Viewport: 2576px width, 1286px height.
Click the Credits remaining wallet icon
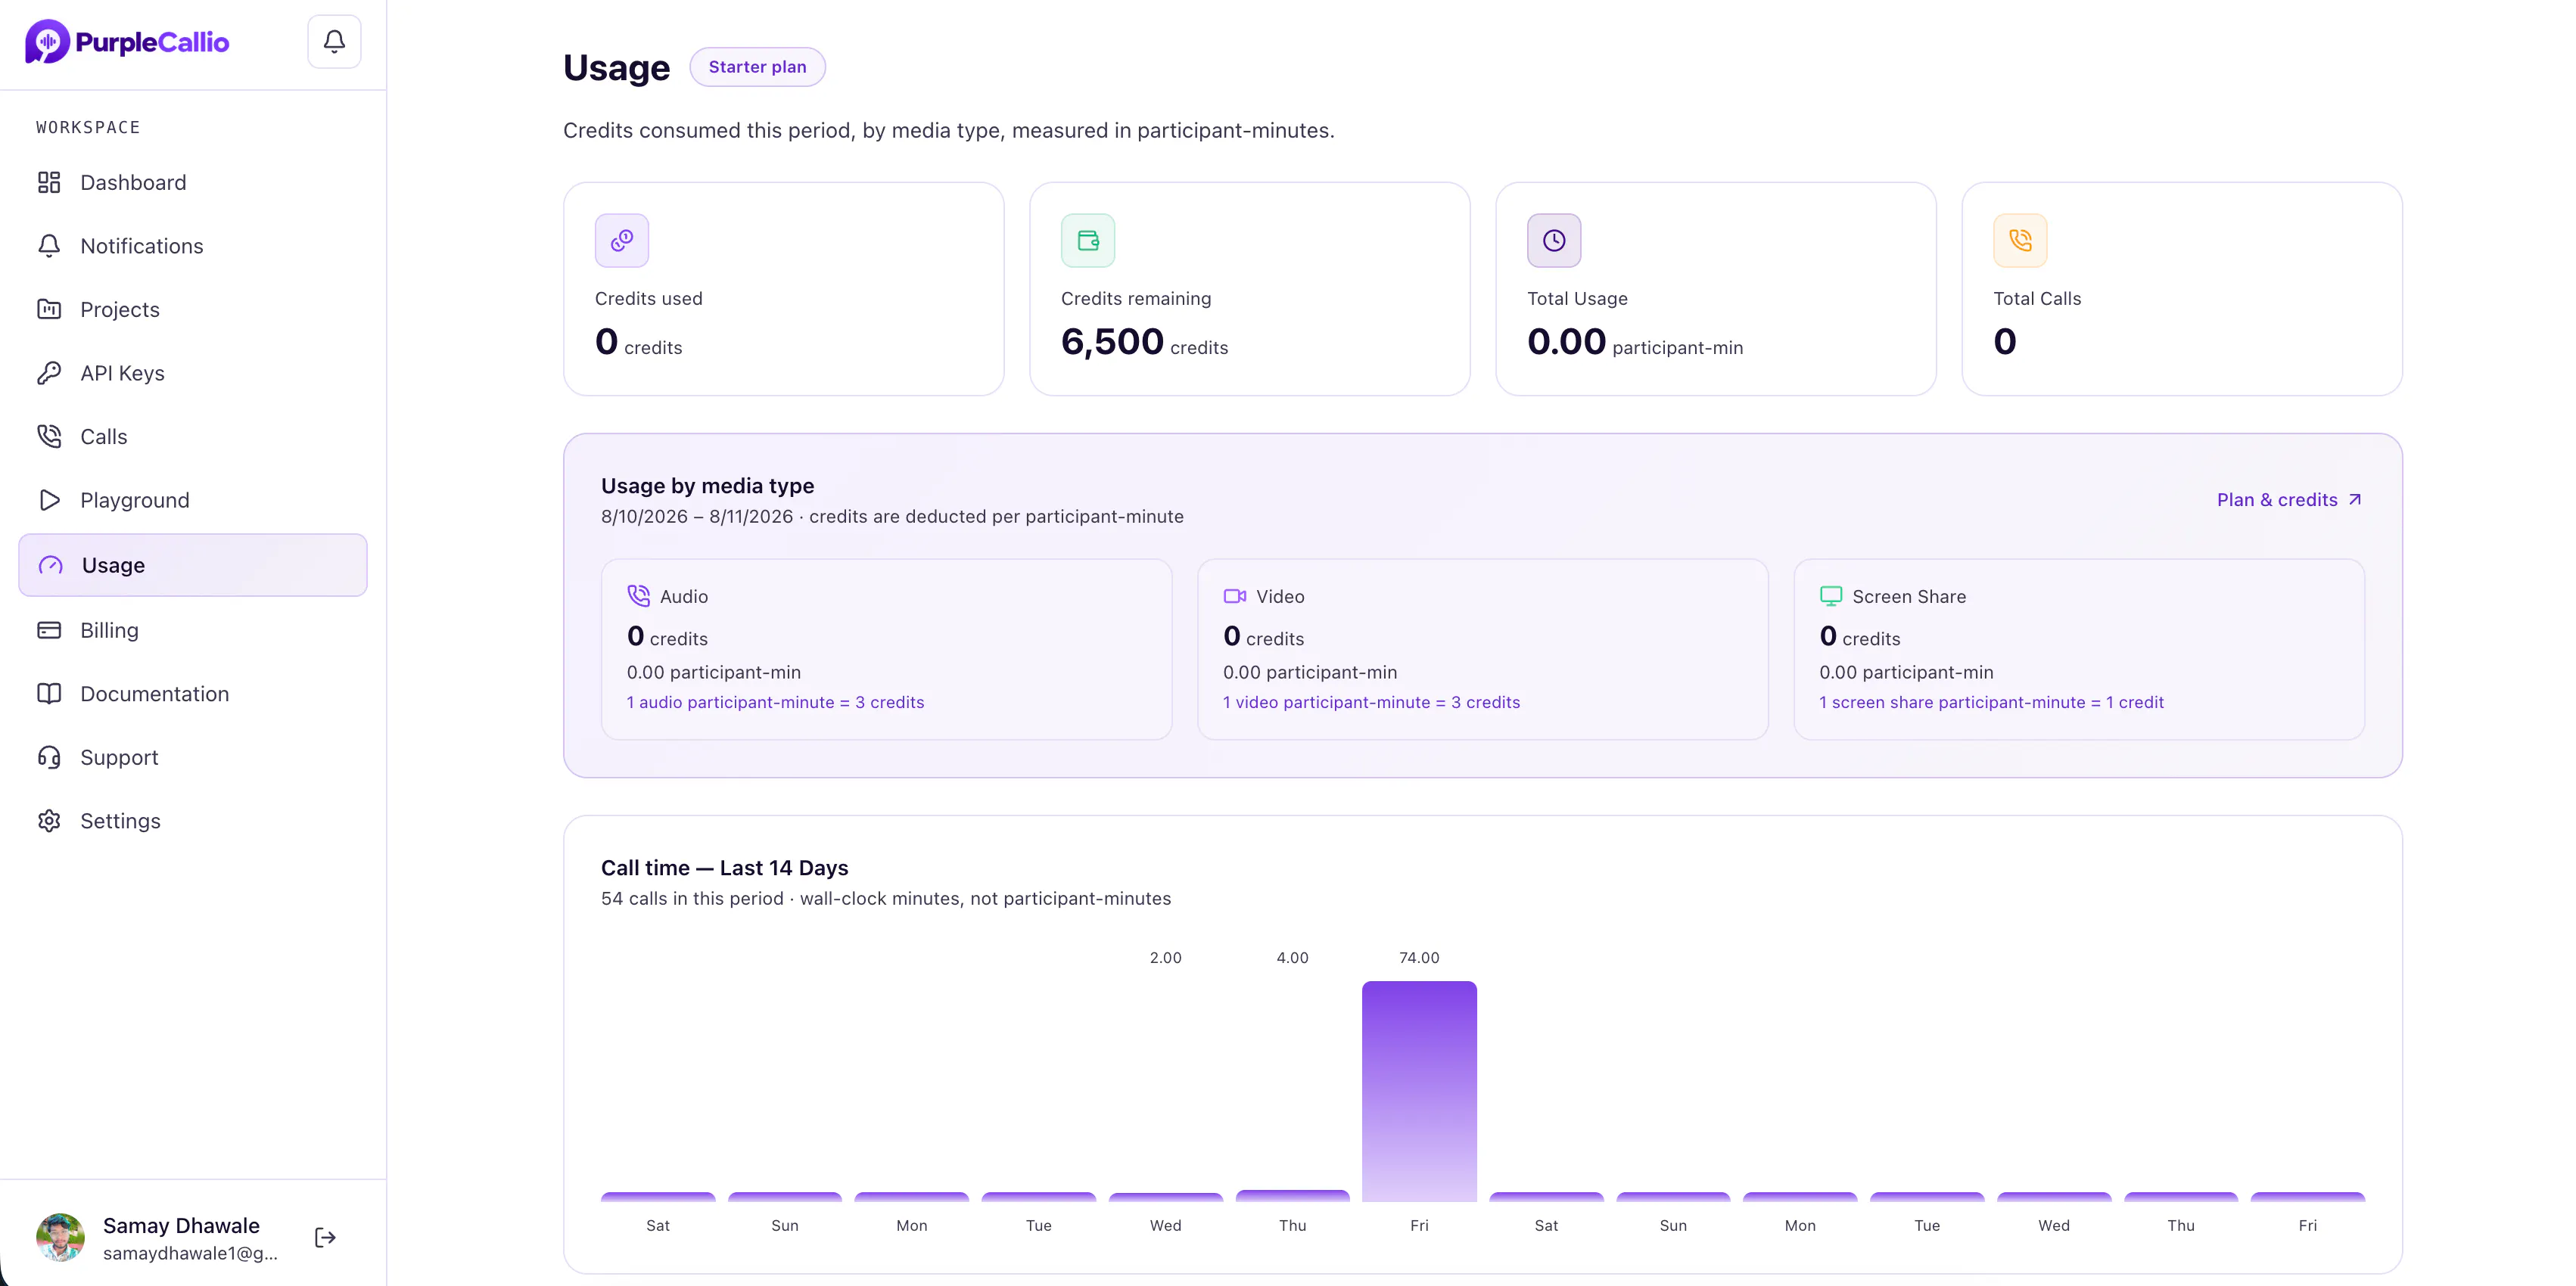1088,240
